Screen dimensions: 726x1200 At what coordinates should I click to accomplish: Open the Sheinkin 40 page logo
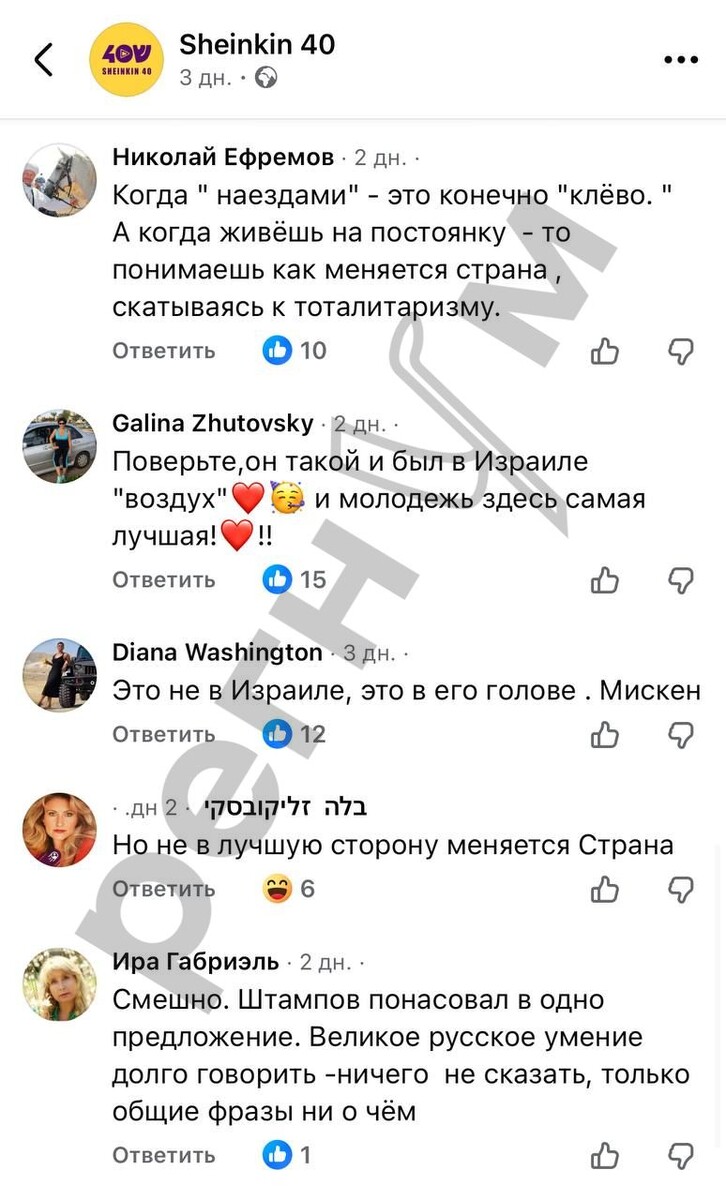point(126,61)
